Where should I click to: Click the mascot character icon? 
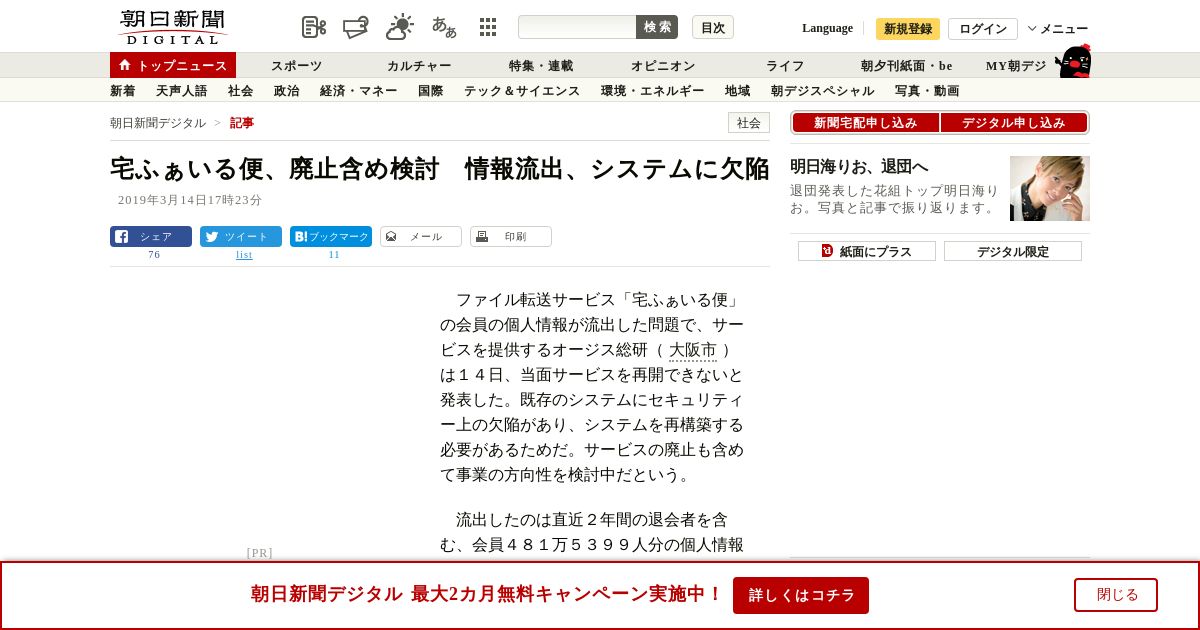click(1073, 61)
